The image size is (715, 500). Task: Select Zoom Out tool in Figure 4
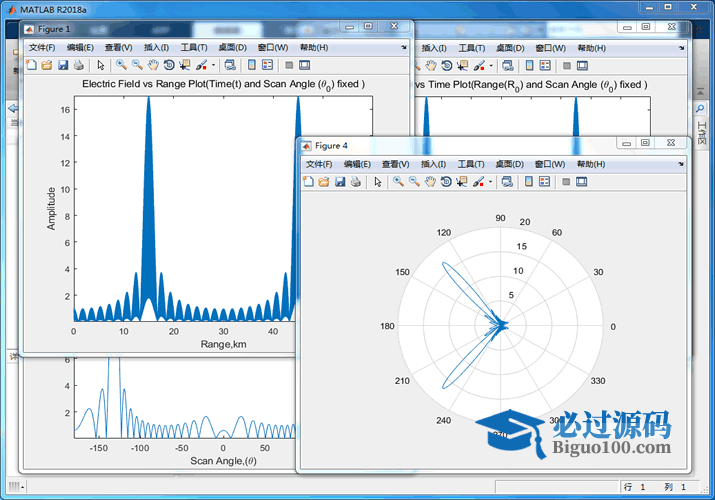(x=413, y=182)
